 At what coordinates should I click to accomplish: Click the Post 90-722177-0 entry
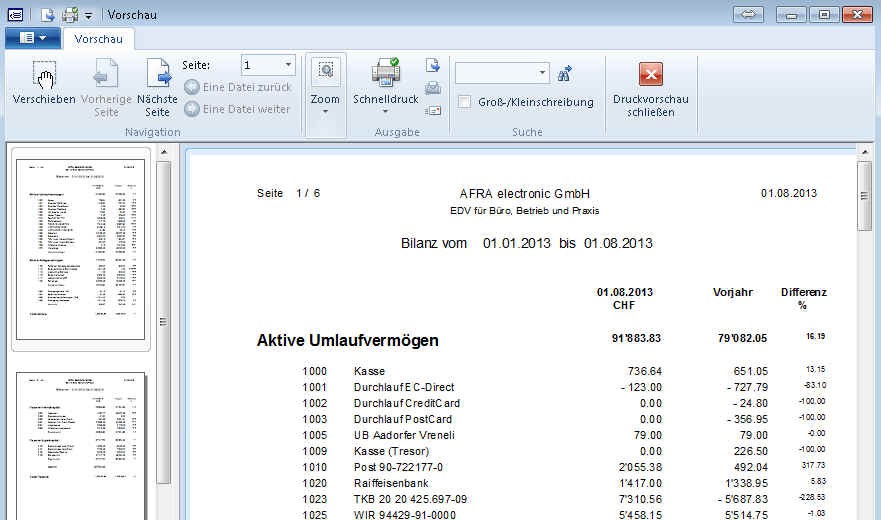point(398,467)
